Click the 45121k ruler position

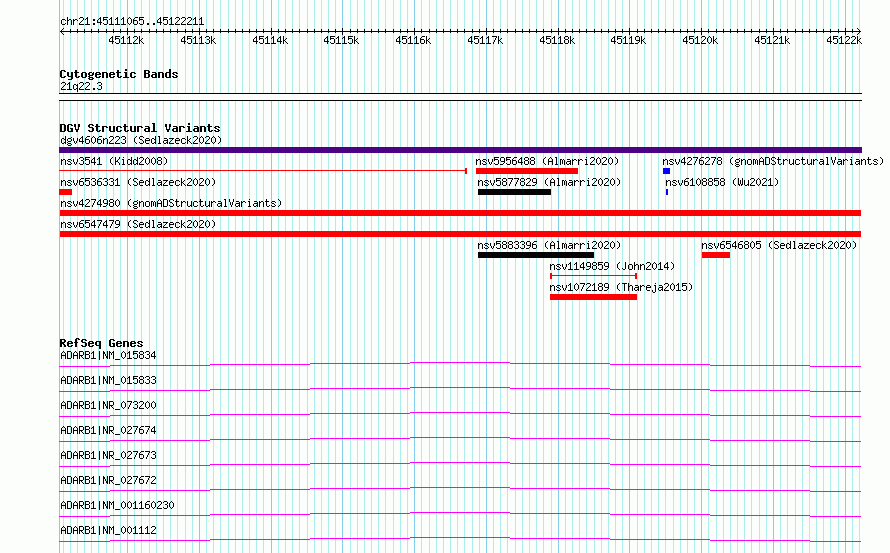click(x=773, y=40)
